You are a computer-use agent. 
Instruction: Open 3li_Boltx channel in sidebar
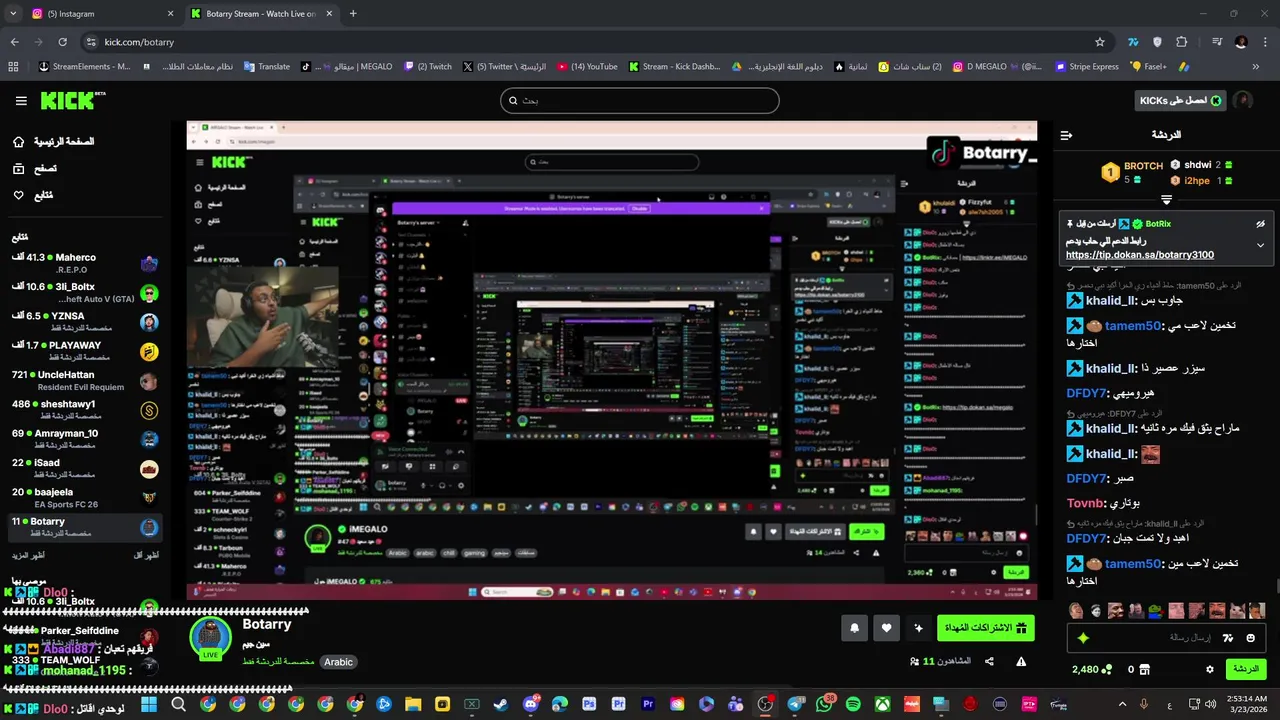click(x=85, y=293)
